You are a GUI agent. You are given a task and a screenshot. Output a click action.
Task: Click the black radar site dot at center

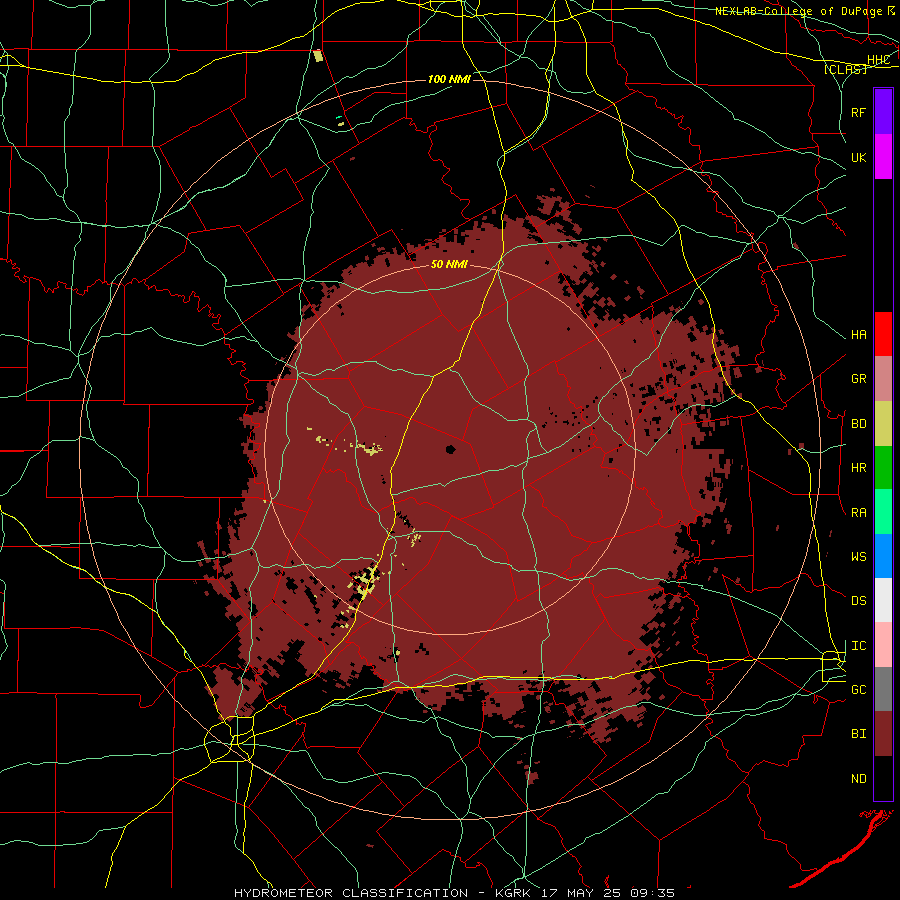coord(451,449)
